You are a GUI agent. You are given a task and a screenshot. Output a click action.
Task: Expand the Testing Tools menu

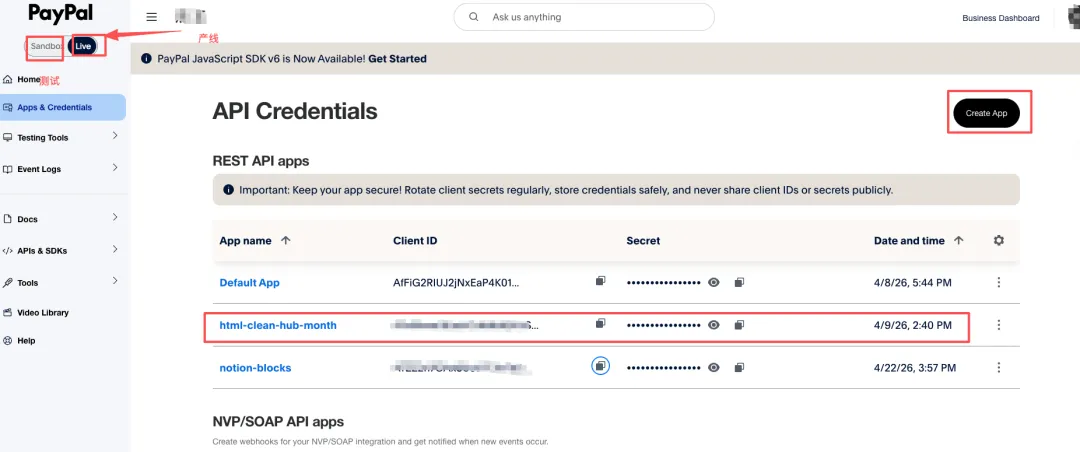(x=115, y=136)
